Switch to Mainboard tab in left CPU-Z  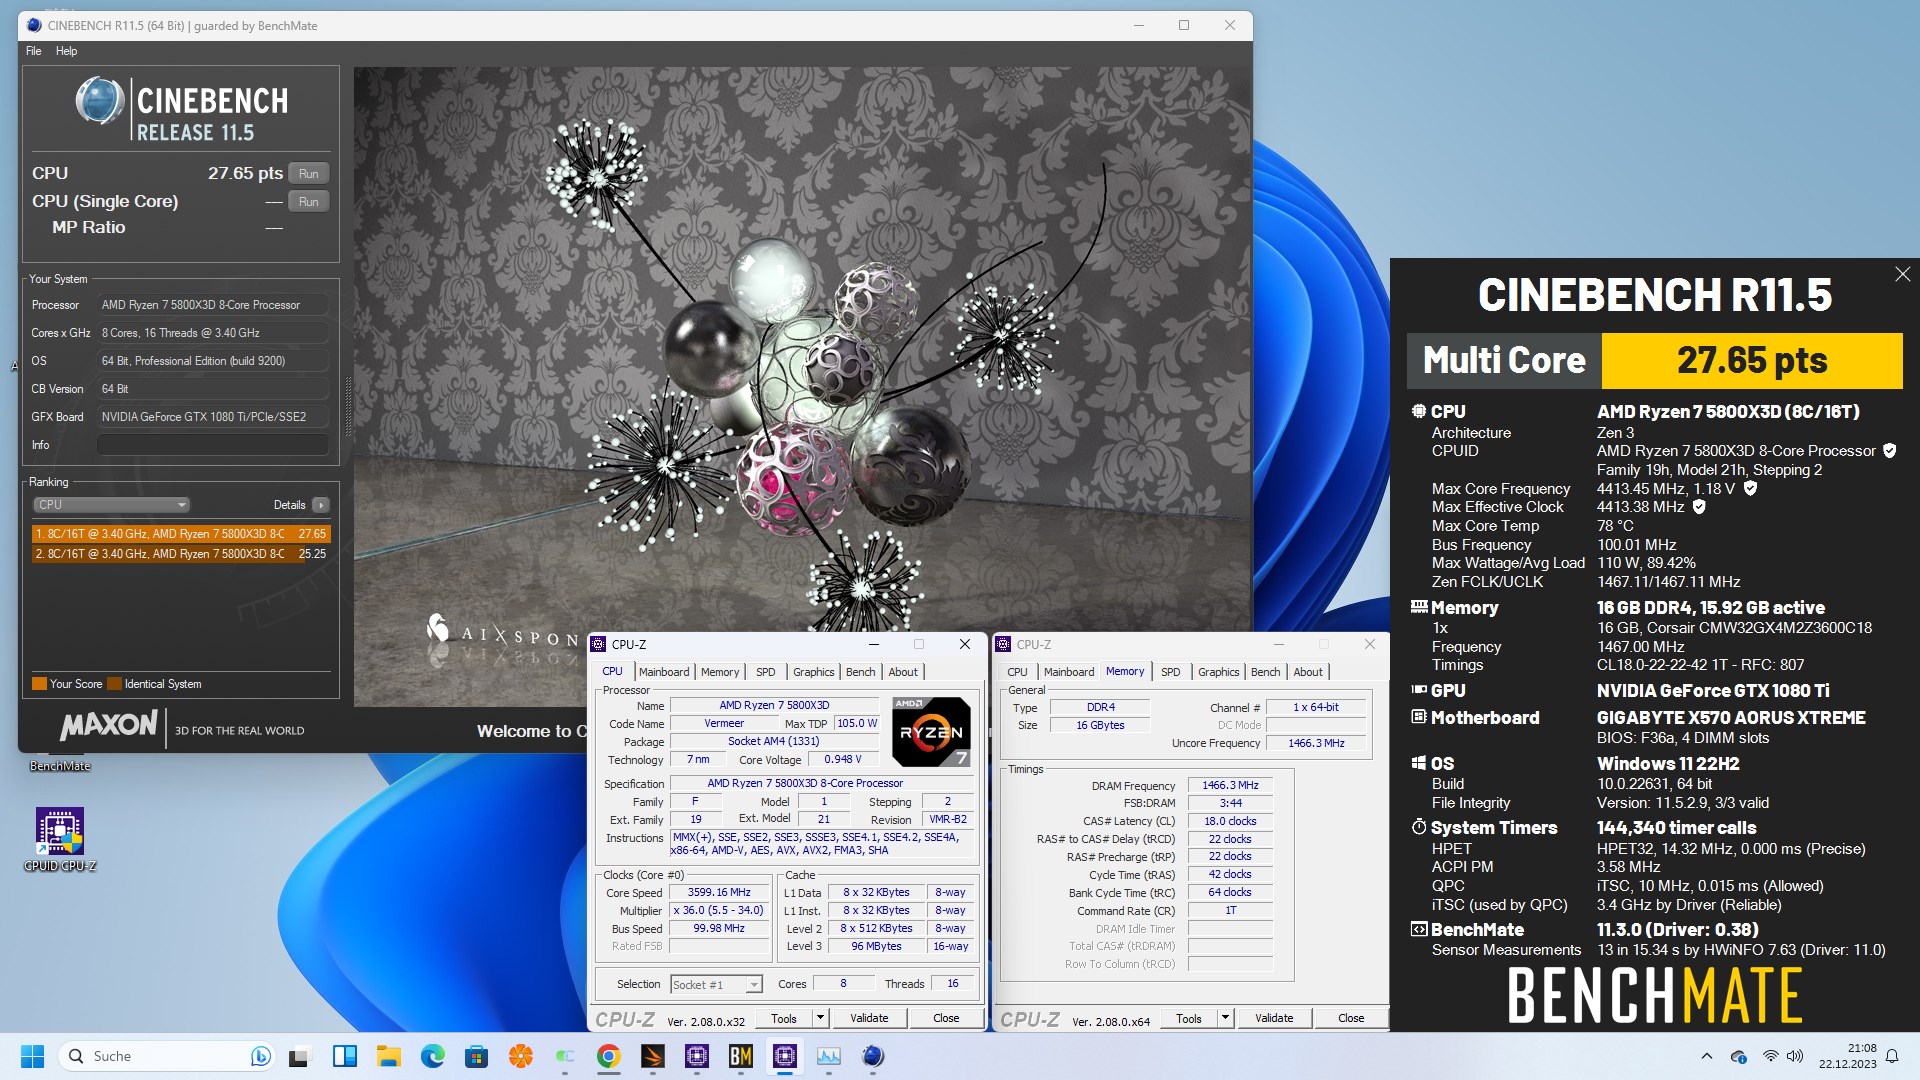point(664,672)
